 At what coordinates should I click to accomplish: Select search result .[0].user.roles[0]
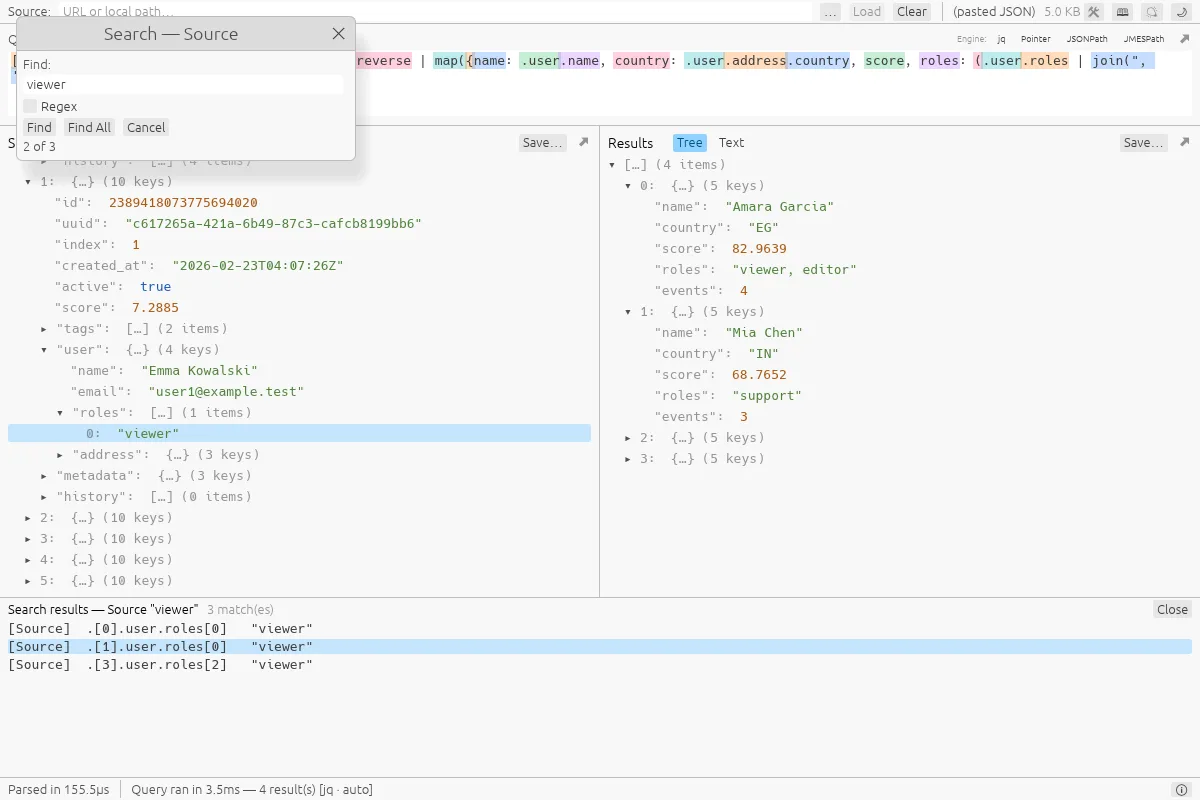coord(600,629)
